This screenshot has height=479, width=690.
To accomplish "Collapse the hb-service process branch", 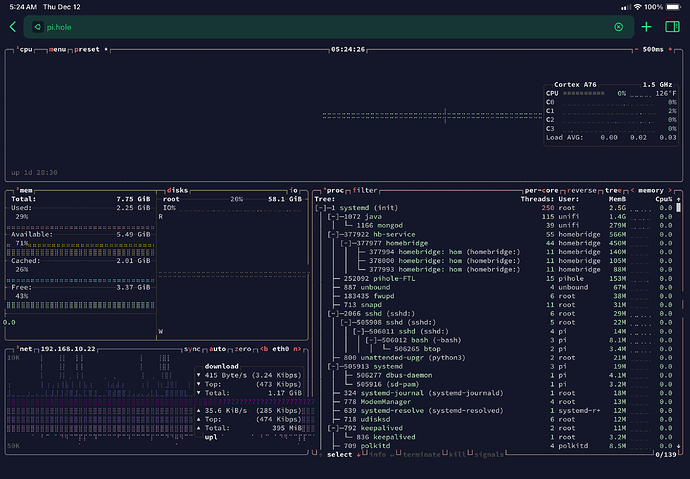I will coord(332,235).
